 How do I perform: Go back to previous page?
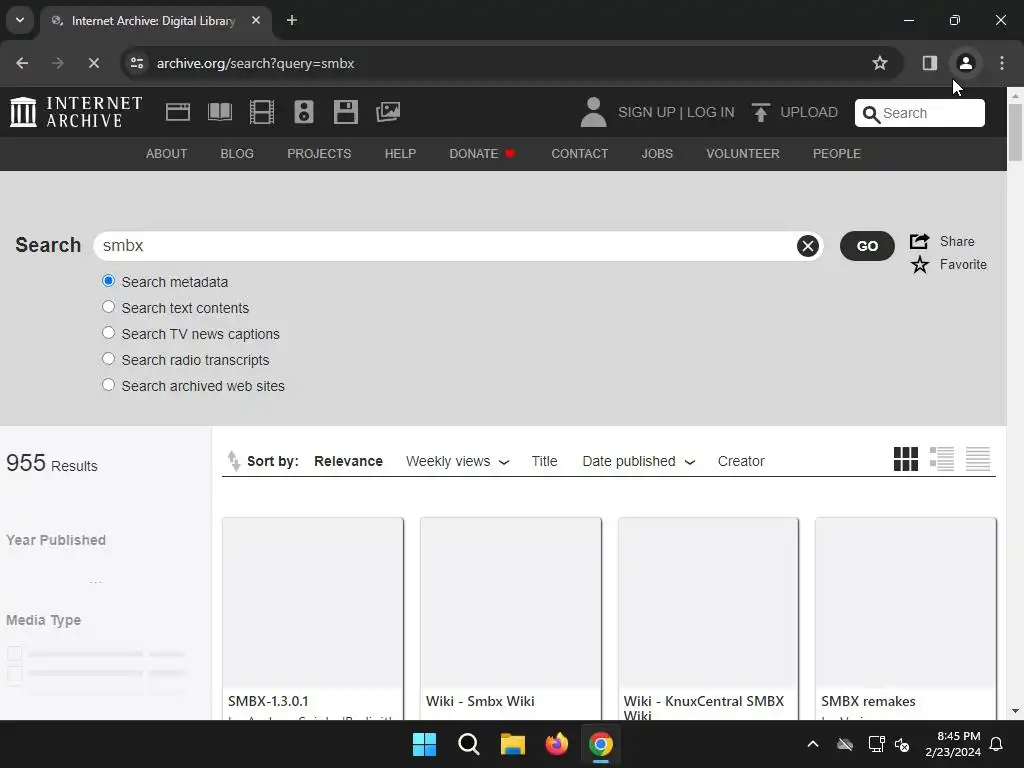pos(22,63)
